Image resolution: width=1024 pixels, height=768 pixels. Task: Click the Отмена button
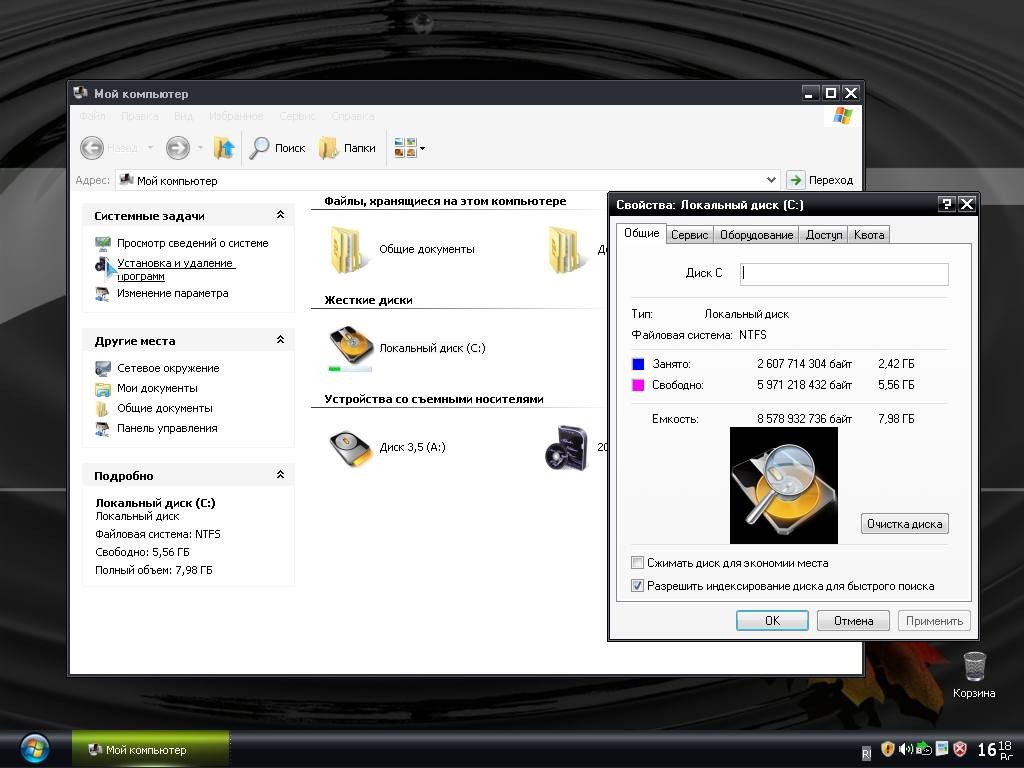pos(853,620)
